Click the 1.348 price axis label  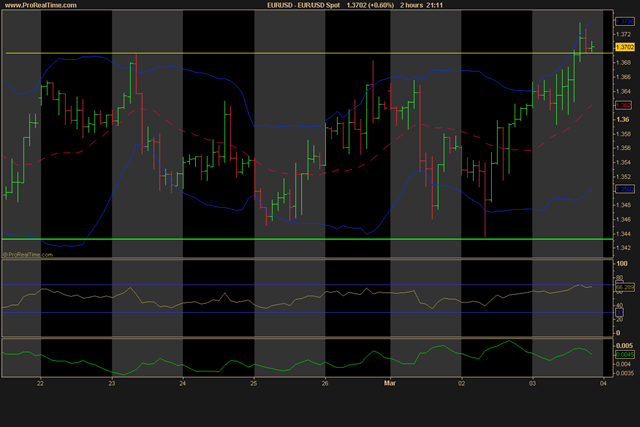point(623,205)
